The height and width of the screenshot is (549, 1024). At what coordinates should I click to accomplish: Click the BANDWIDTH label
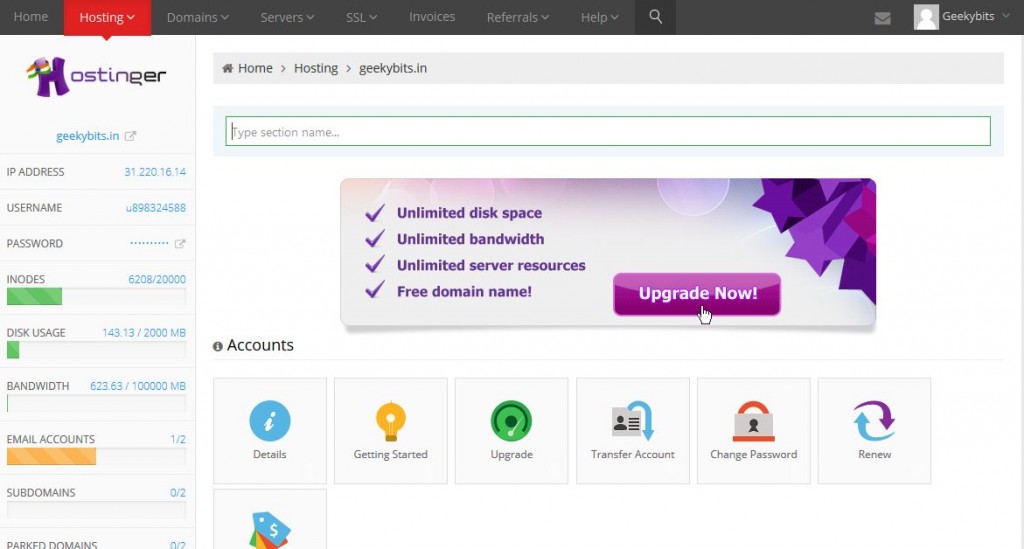point(38,386)
